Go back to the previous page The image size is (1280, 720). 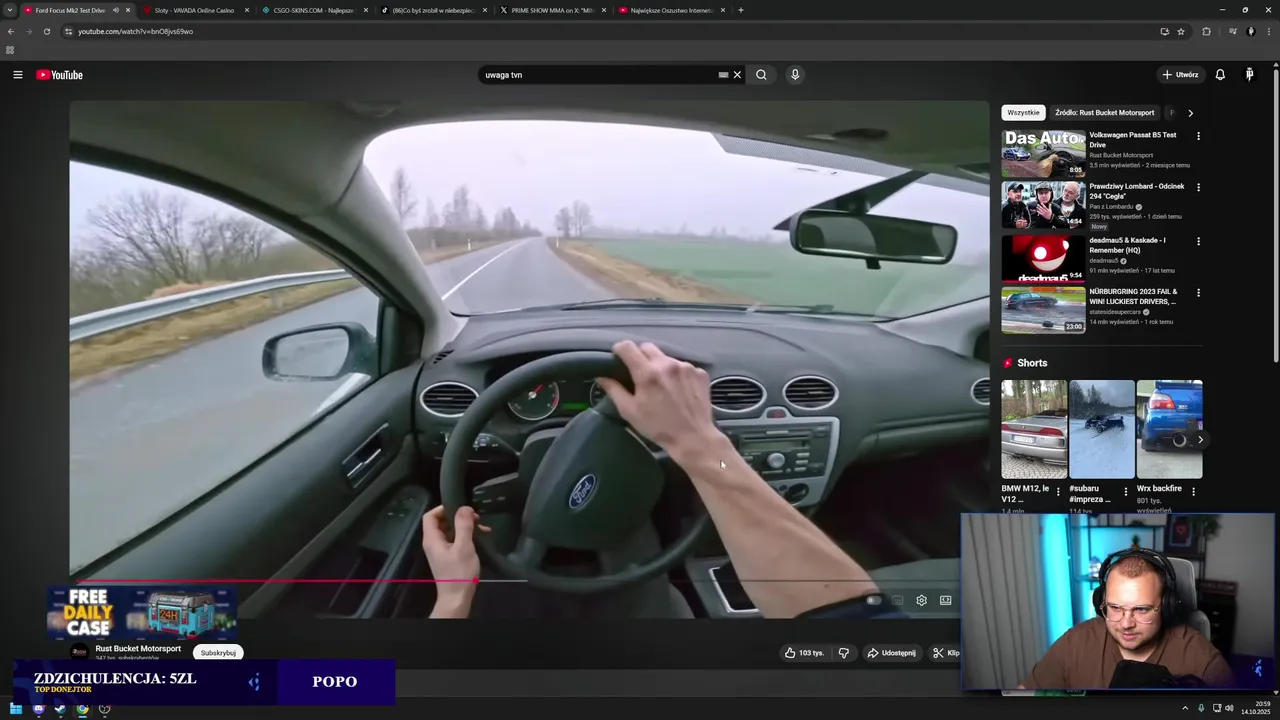tap(11, 31)
